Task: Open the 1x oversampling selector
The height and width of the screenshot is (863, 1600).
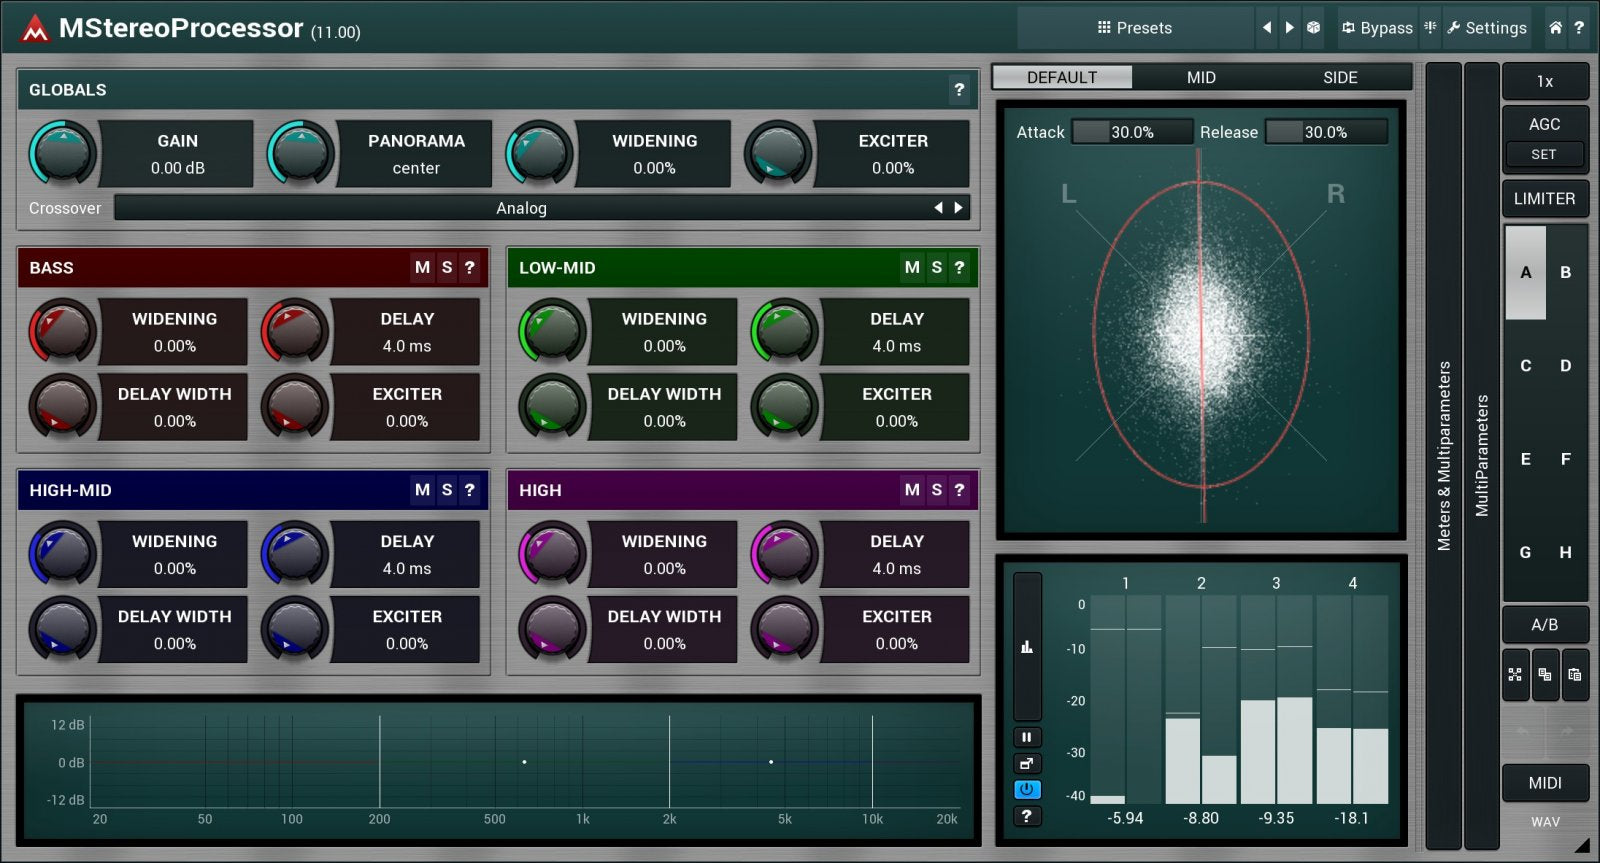Action: tap(1545, 82)
